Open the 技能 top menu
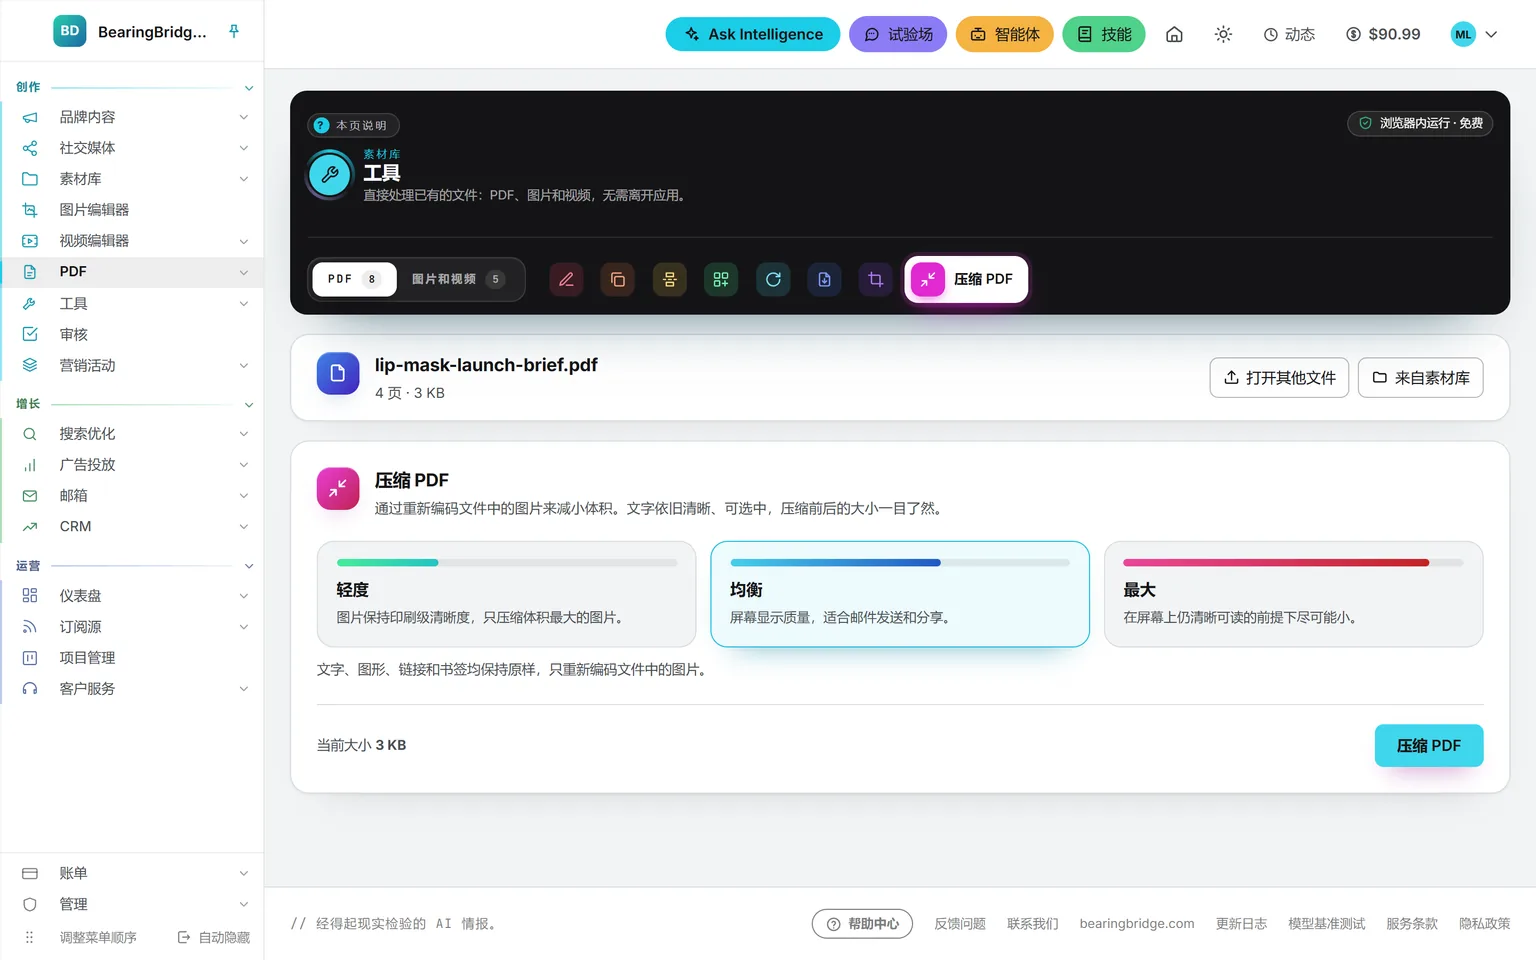The image size is (1536, 960). pyautogui.click(x=1104, y=34)
